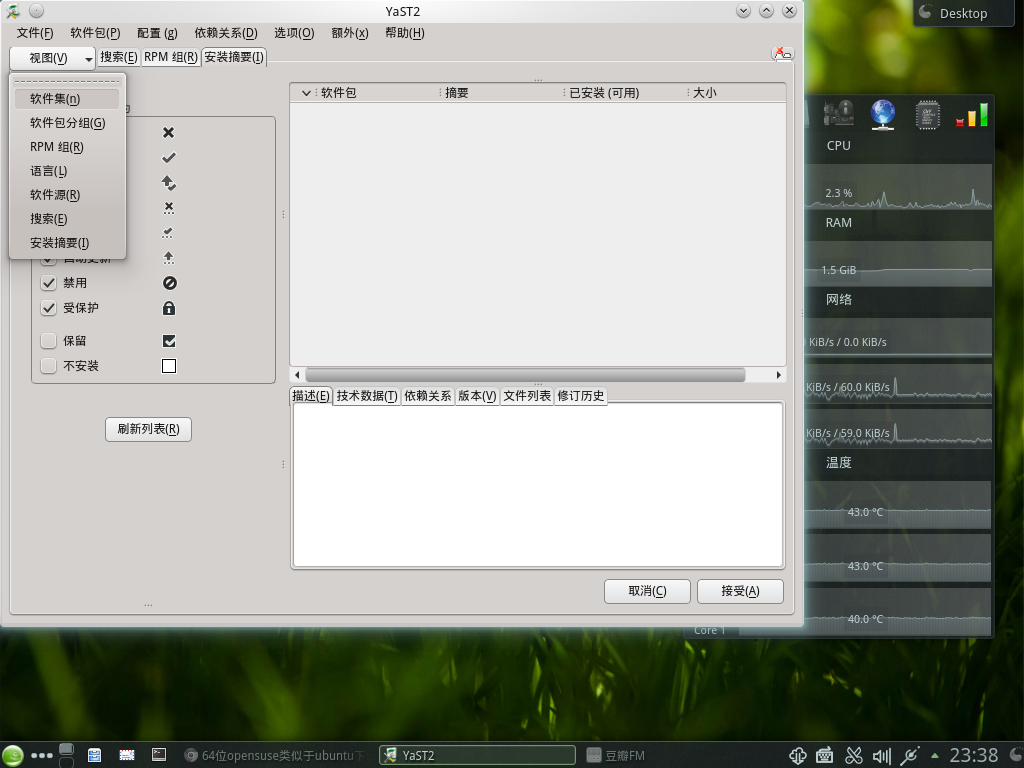Open the 视图(V) dropdown button
1024x768 pixels.
point(53,58)
